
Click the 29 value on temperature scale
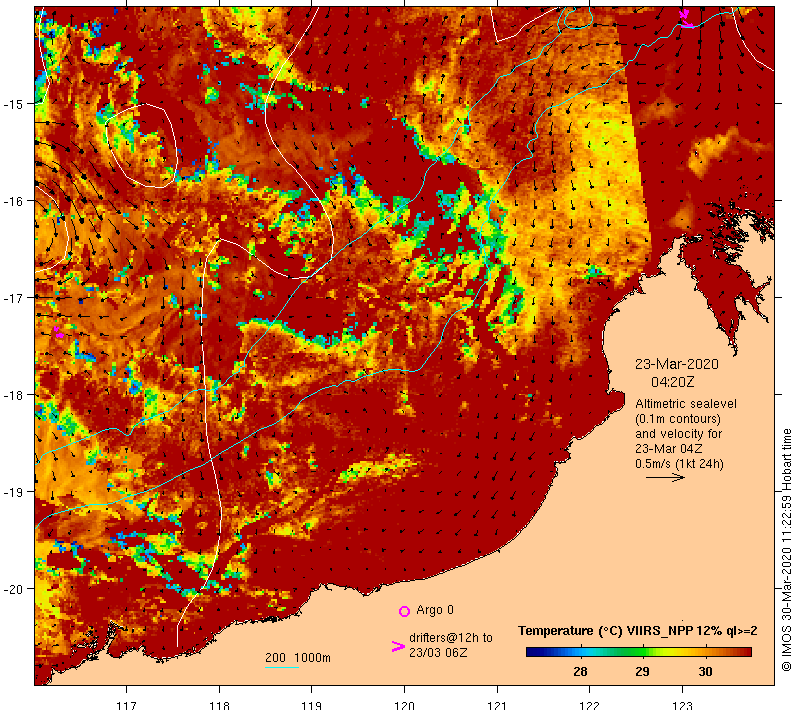[x=642, y=671]
